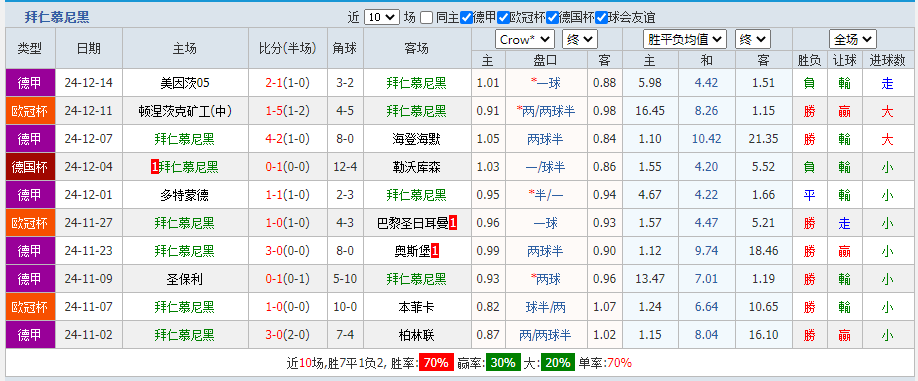Click the 日期 column header
This screenshot has height=381, width=918.
tap(89, 48)
